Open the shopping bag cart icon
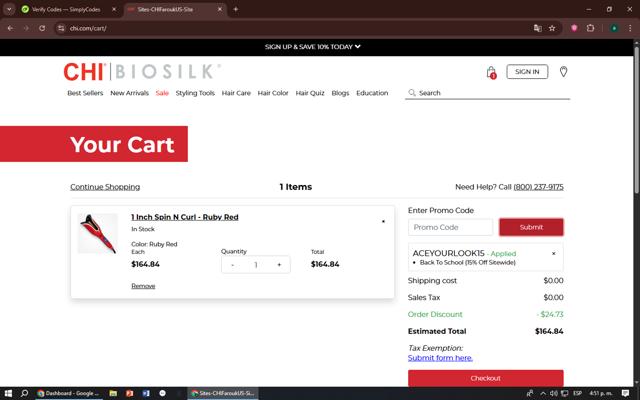The width and height of the screenshot is (640, 400). (491, 72)
